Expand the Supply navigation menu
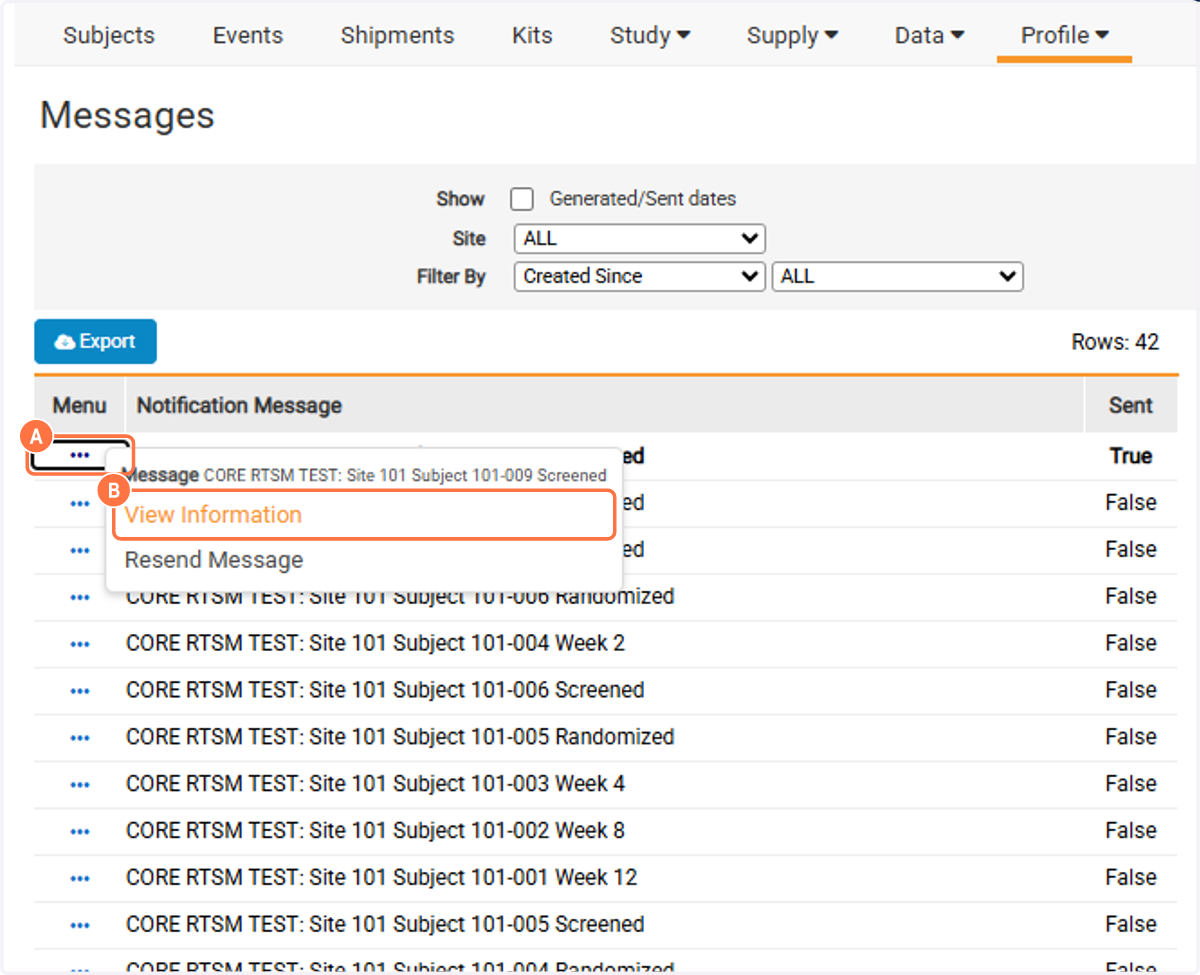The width and height of the screenshot is (1200, 975). (x=792, y=35)
